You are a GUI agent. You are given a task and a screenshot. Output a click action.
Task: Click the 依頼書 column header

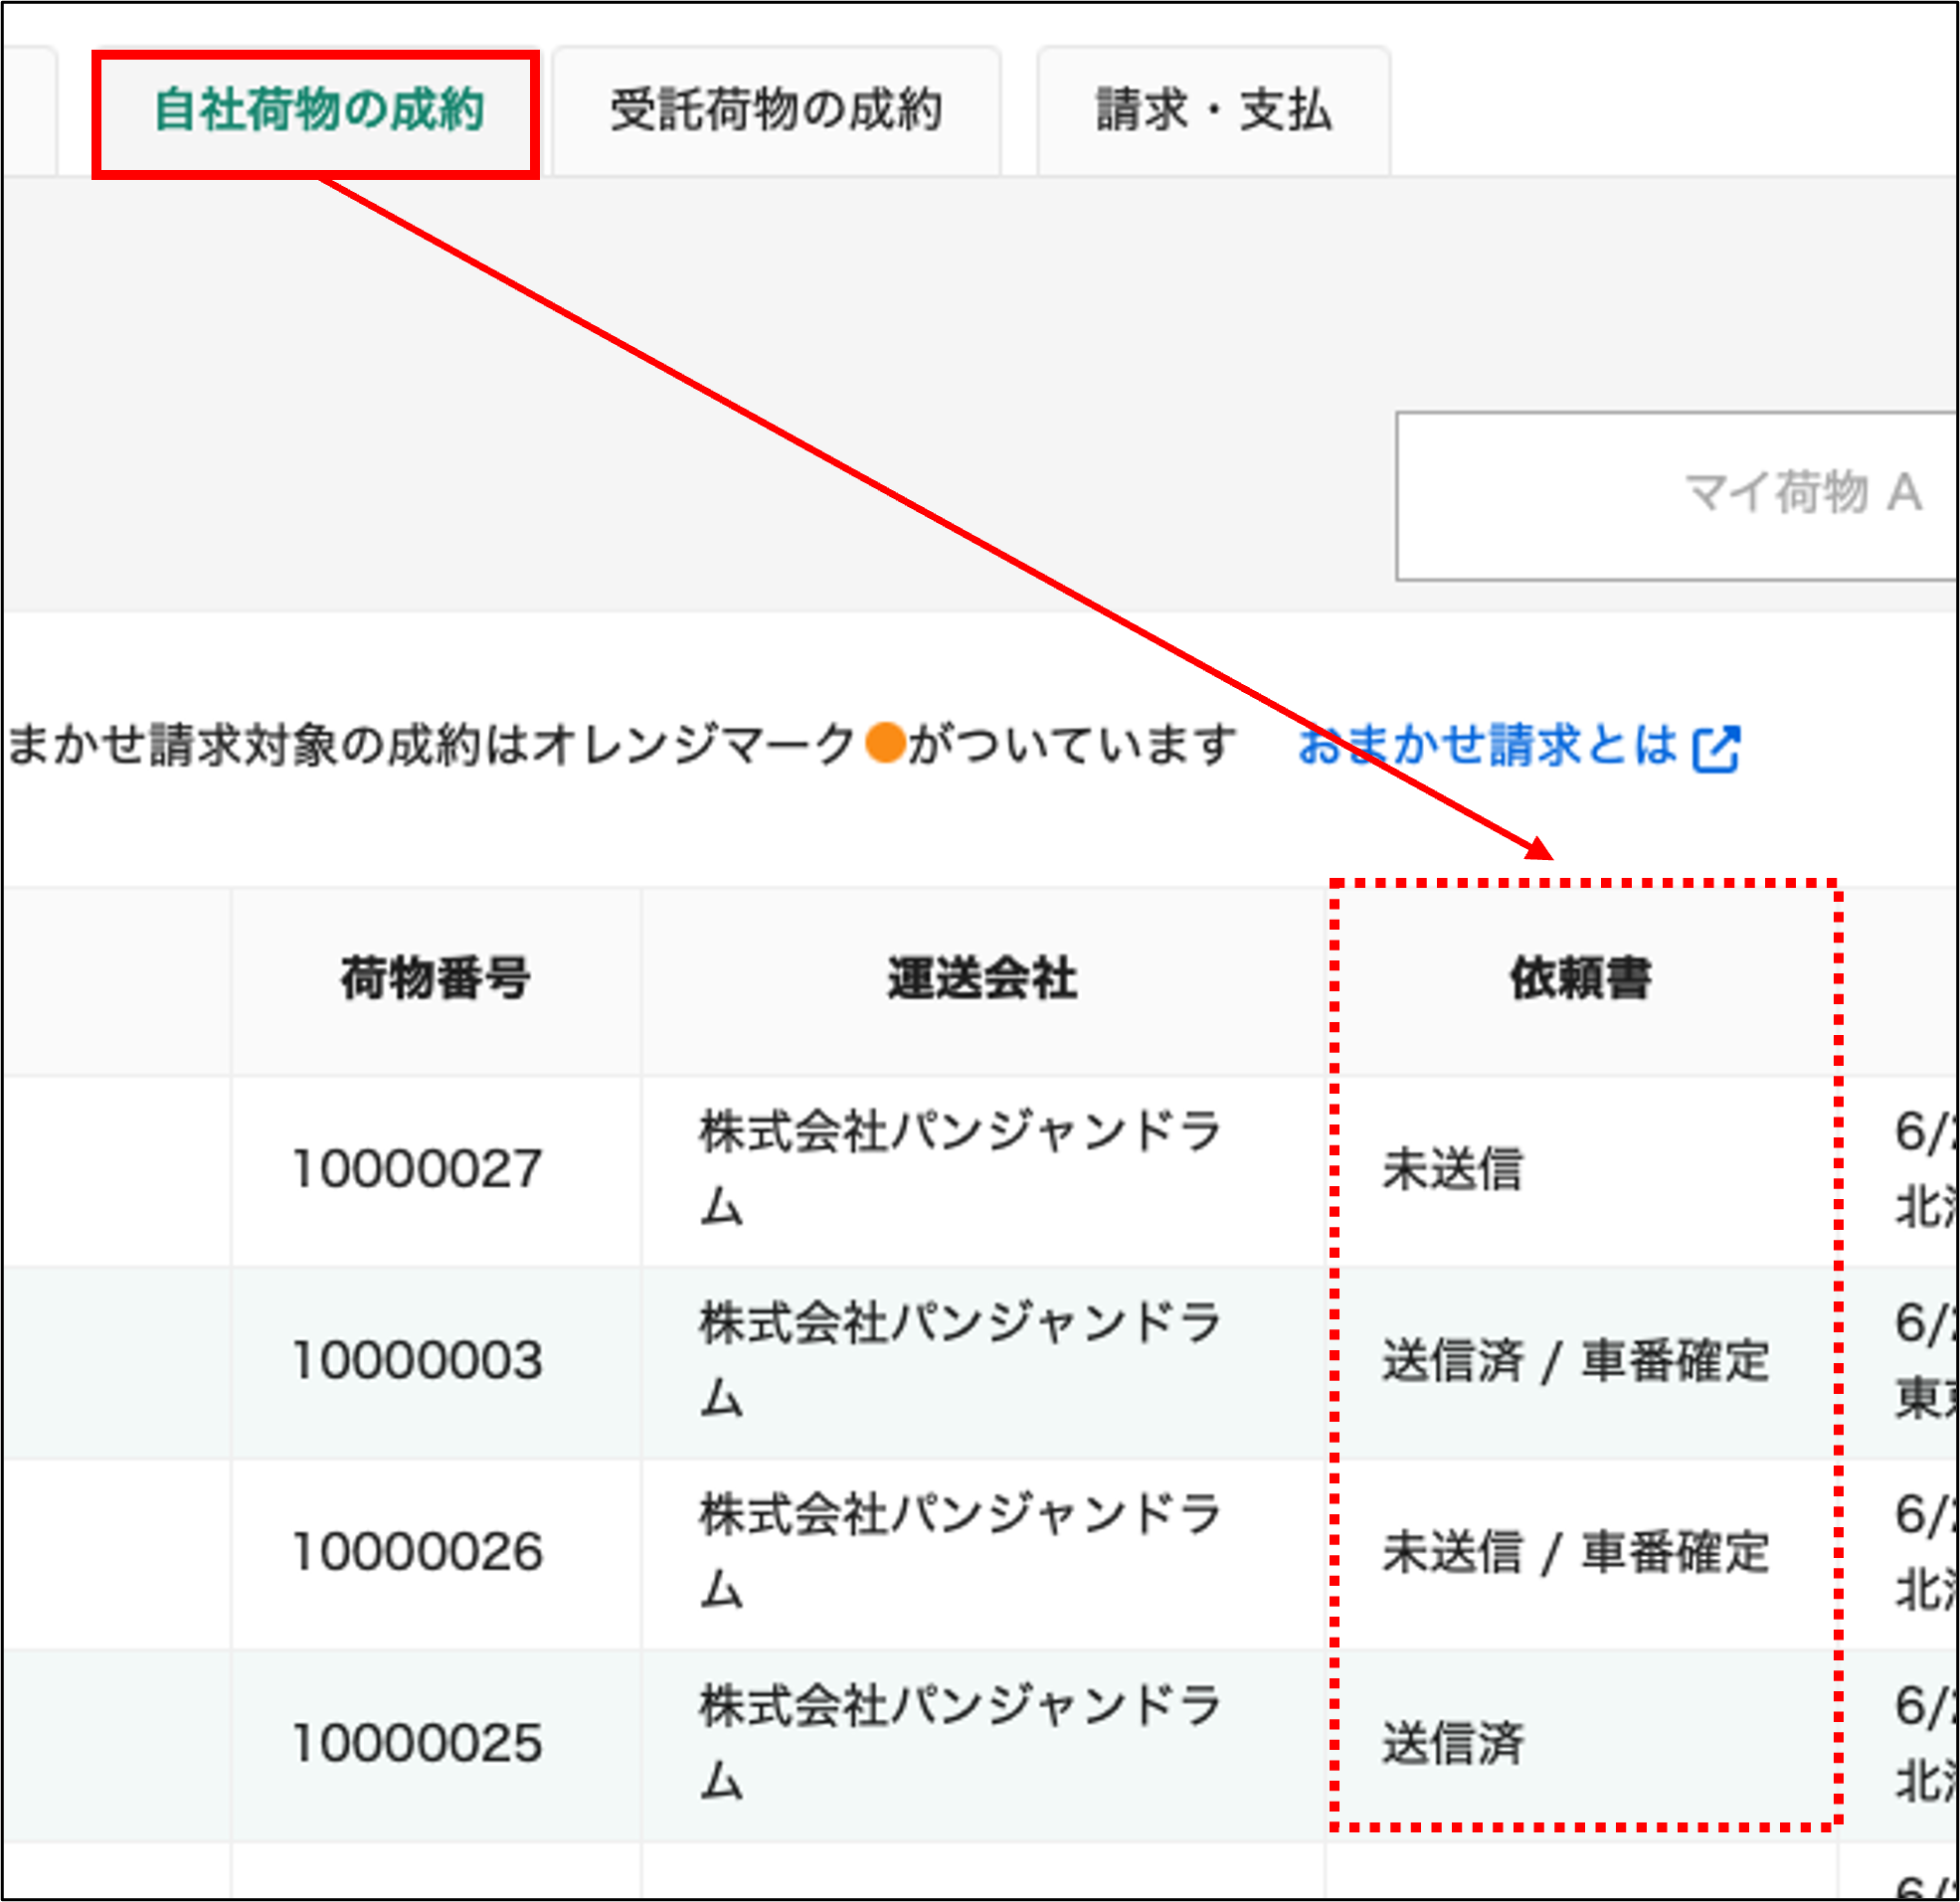[1580, 979]
